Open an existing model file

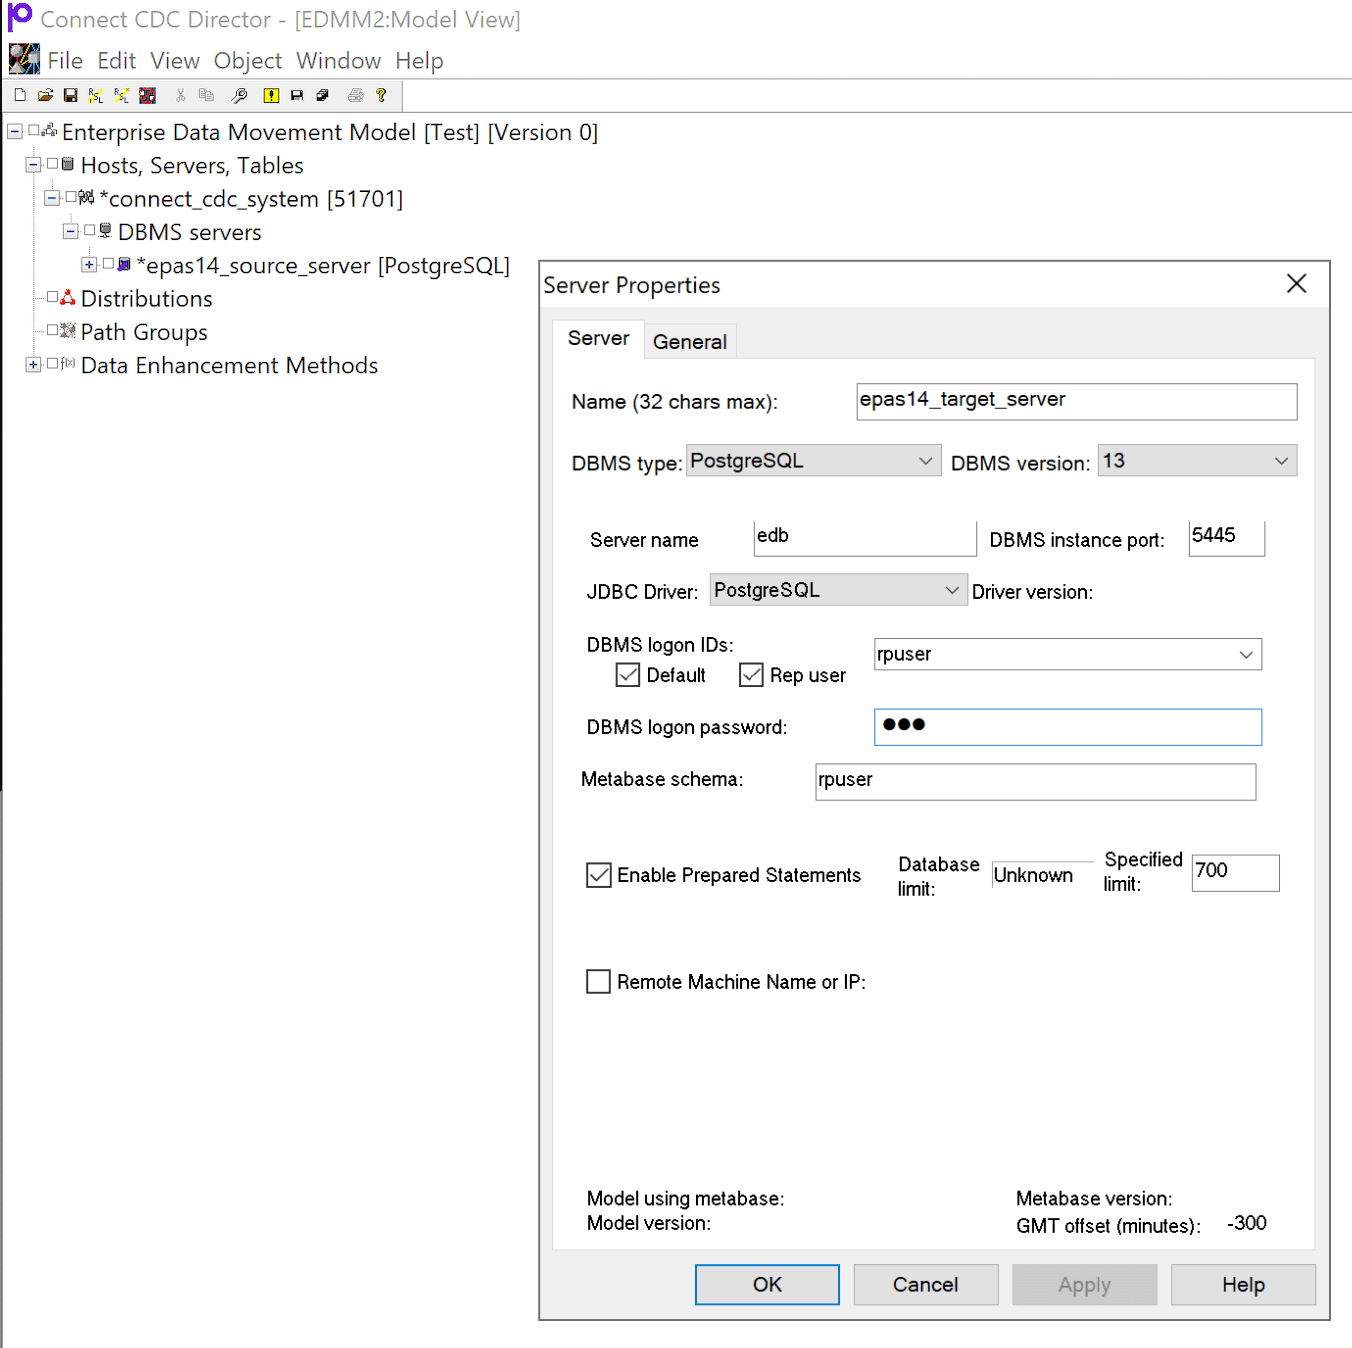[x=44, y=95]
